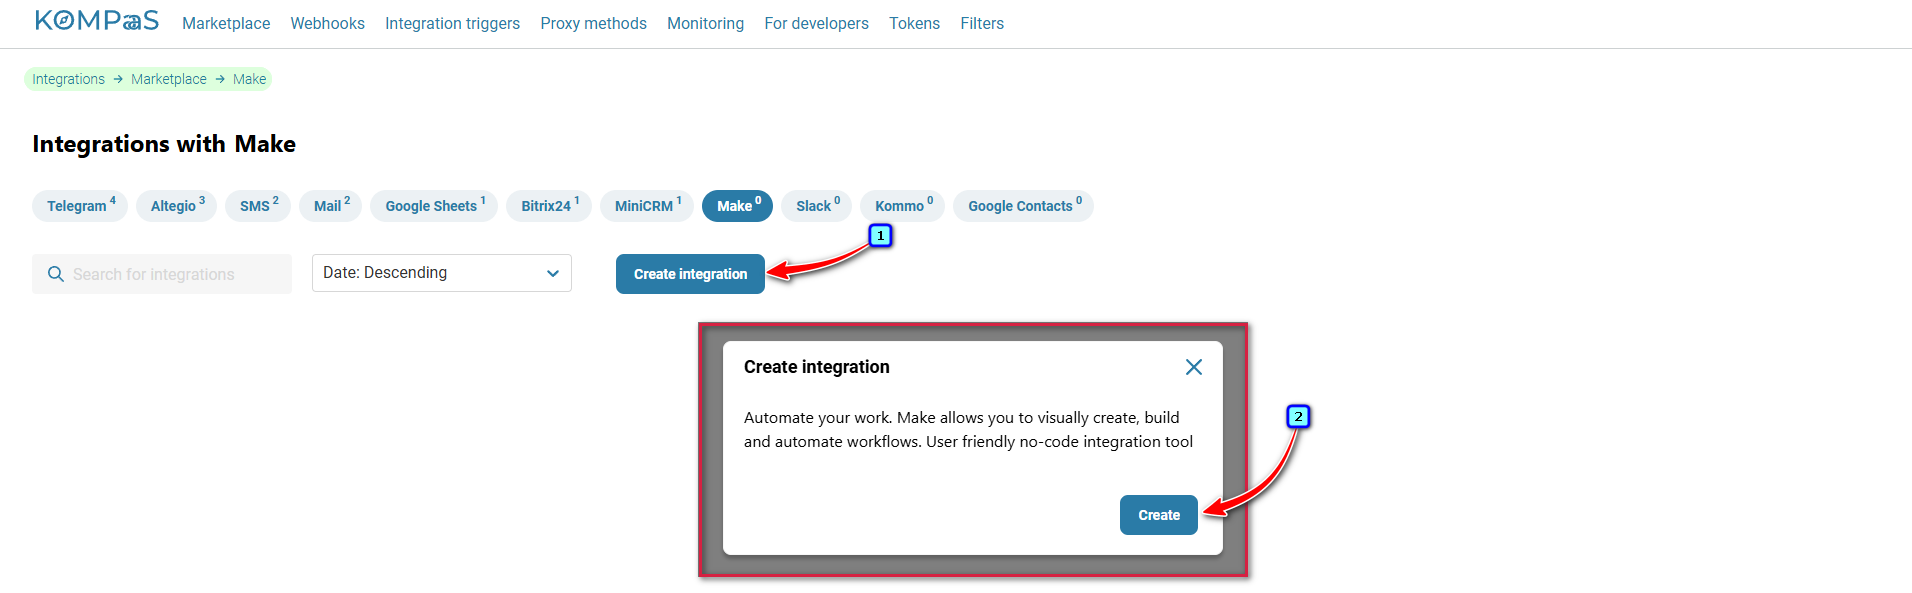Select the Make integrations tab
The width and height of the screenshot is (1912, 593).
[738, 206]
